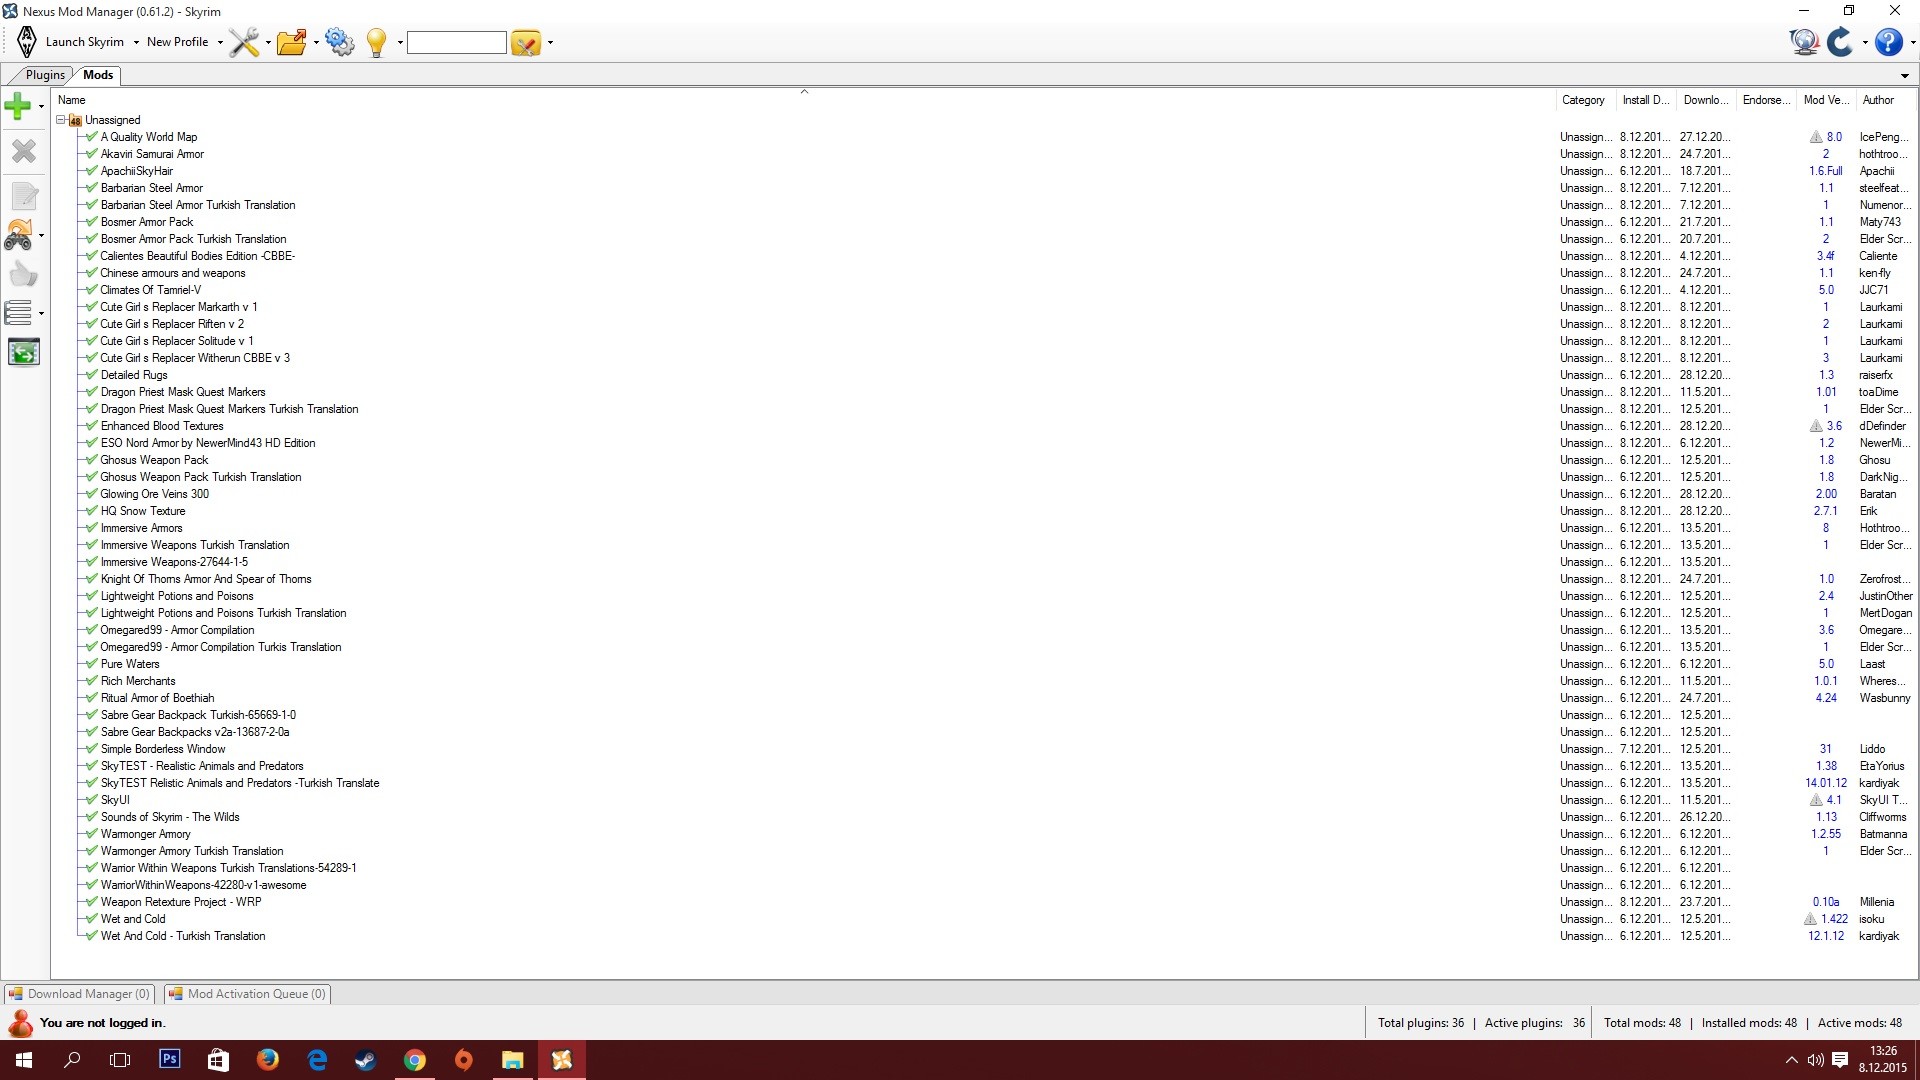Open the Mod Activation Queue (0) tab
This screenshot has height=1080, width=1920.
click(x=247, y=994)
